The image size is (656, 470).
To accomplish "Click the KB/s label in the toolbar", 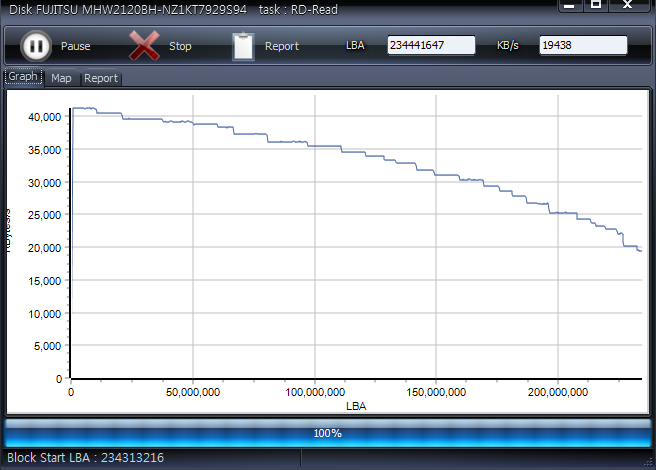I will (x=507, y=45).
